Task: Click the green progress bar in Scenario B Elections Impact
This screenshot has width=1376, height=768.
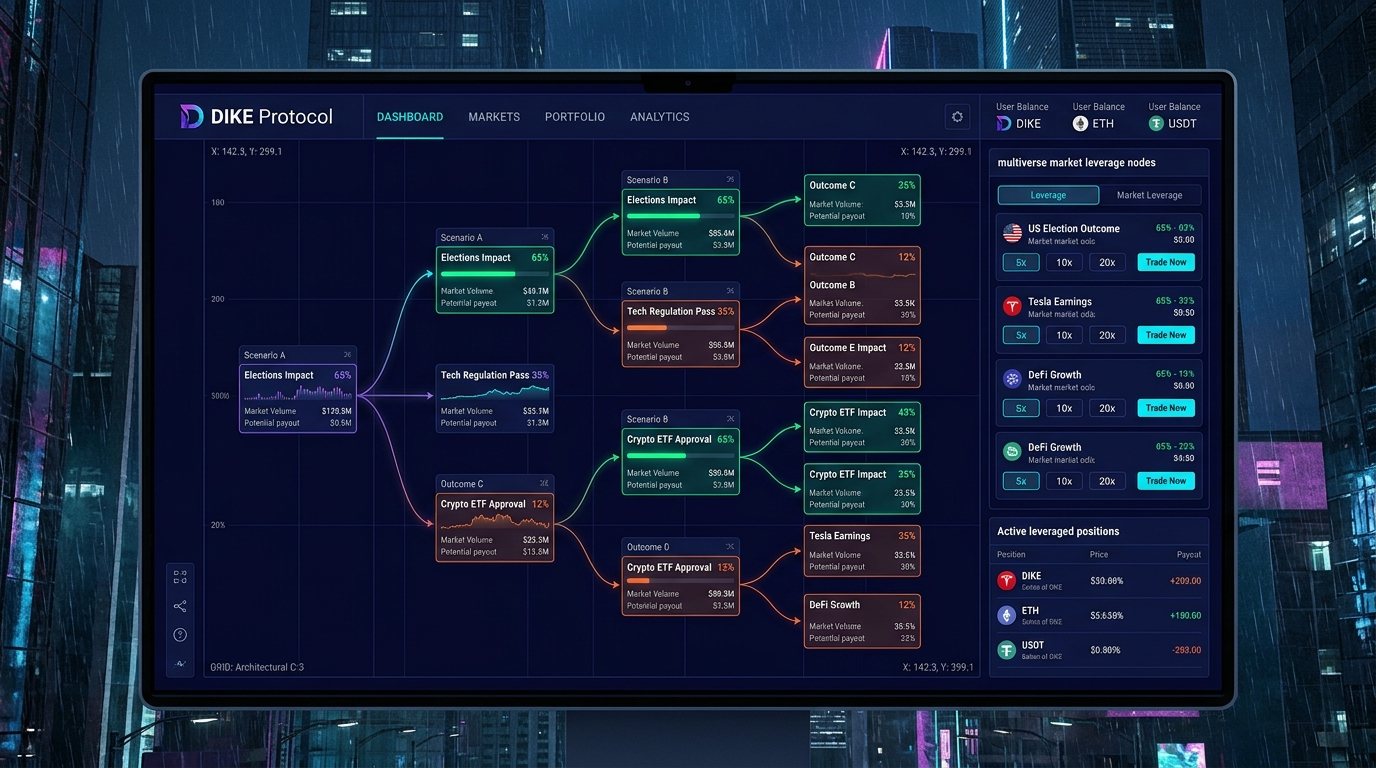Action: (680, 216)
